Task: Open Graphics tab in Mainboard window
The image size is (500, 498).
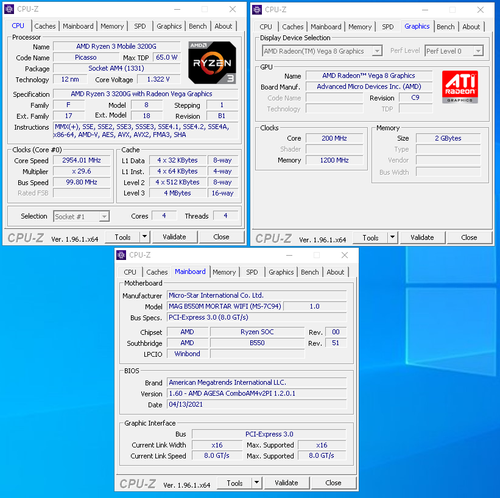Action: coord(281,272)
